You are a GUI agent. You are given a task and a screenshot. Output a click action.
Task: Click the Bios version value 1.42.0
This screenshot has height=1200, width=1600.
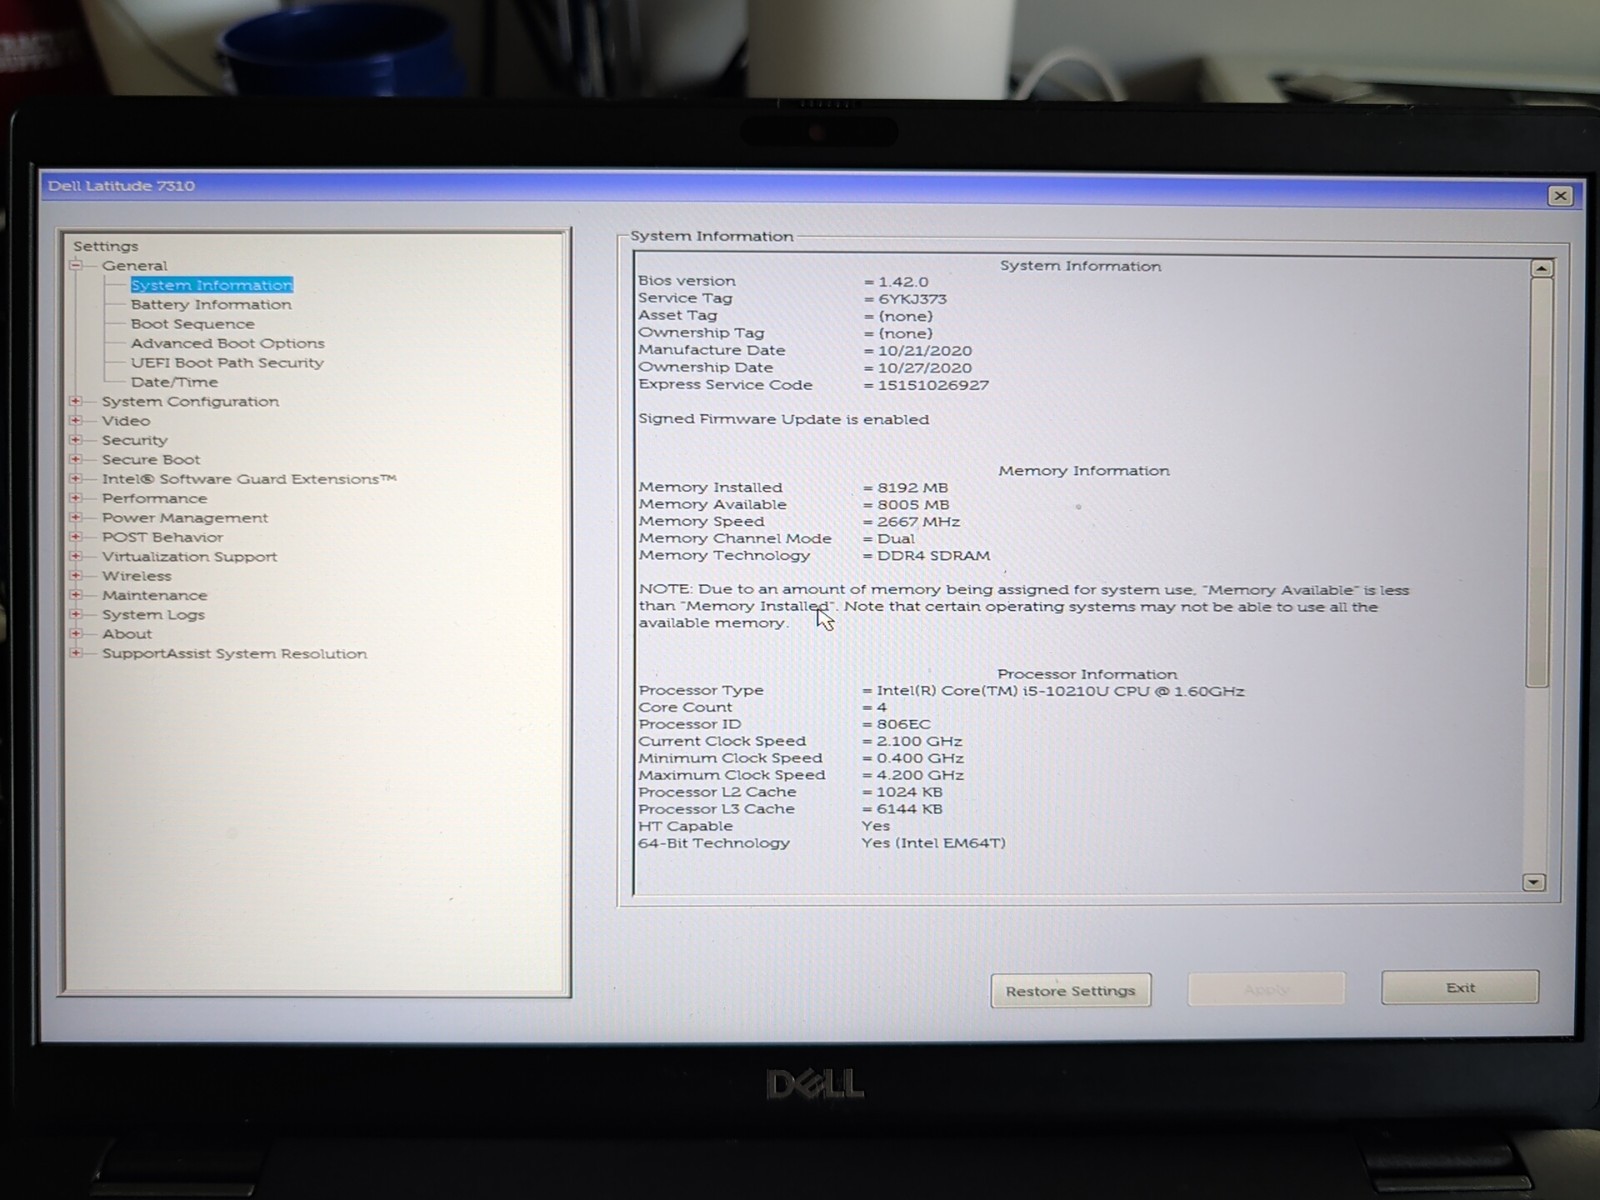tap(903, 282)
